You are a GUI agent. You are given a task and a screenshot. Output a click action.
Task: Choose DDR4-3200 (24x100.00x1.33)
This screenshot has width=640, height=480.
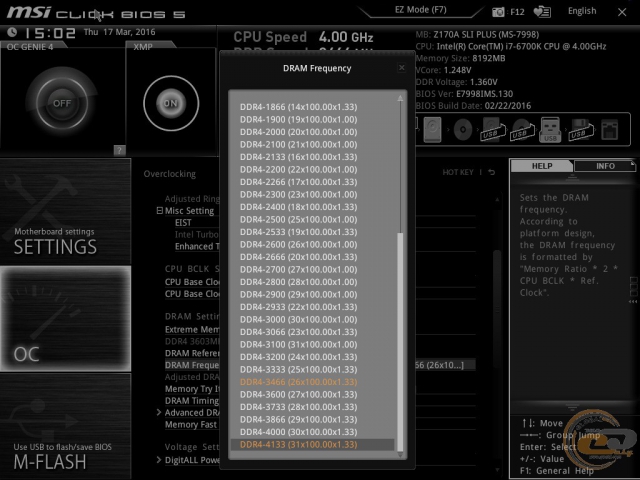point(298,357)
